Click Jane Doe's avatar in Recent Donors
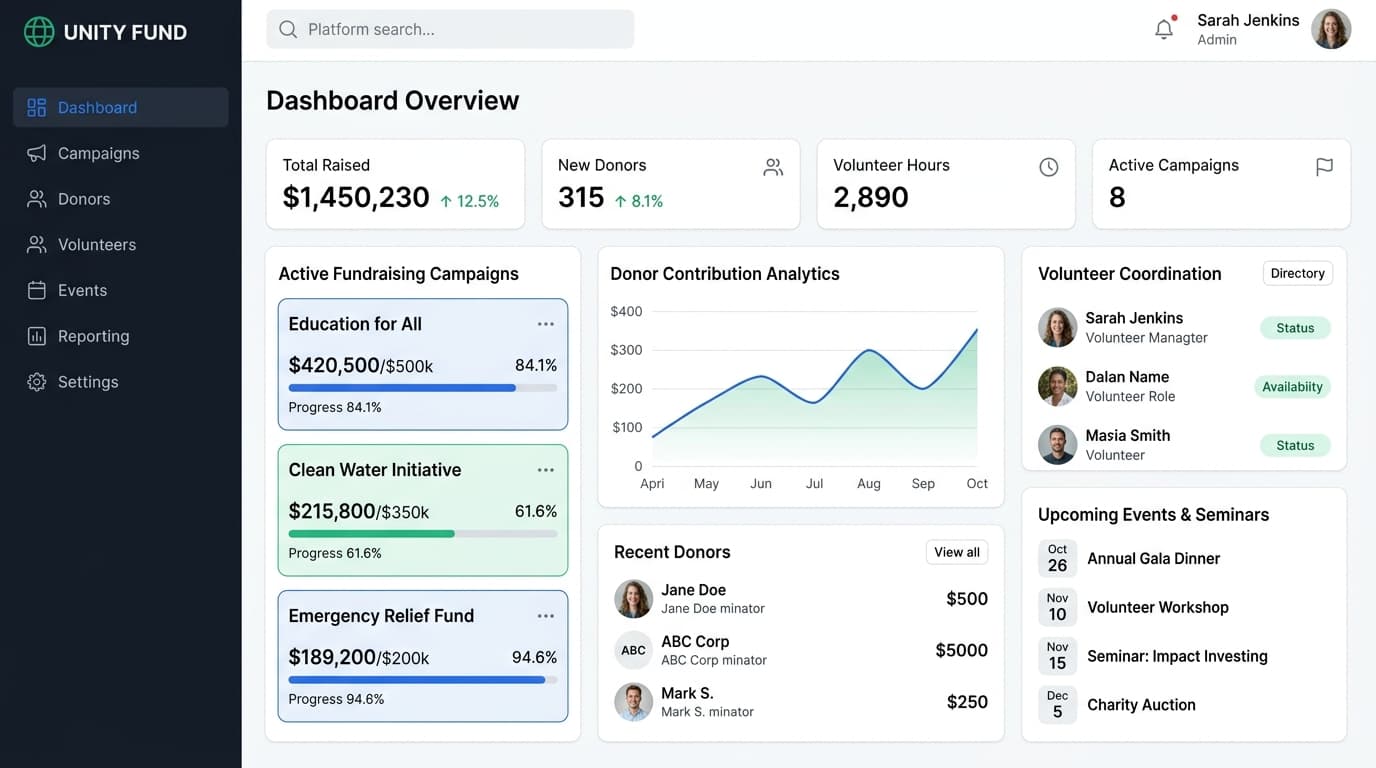1376x768 pixels. tap(633, 599)
